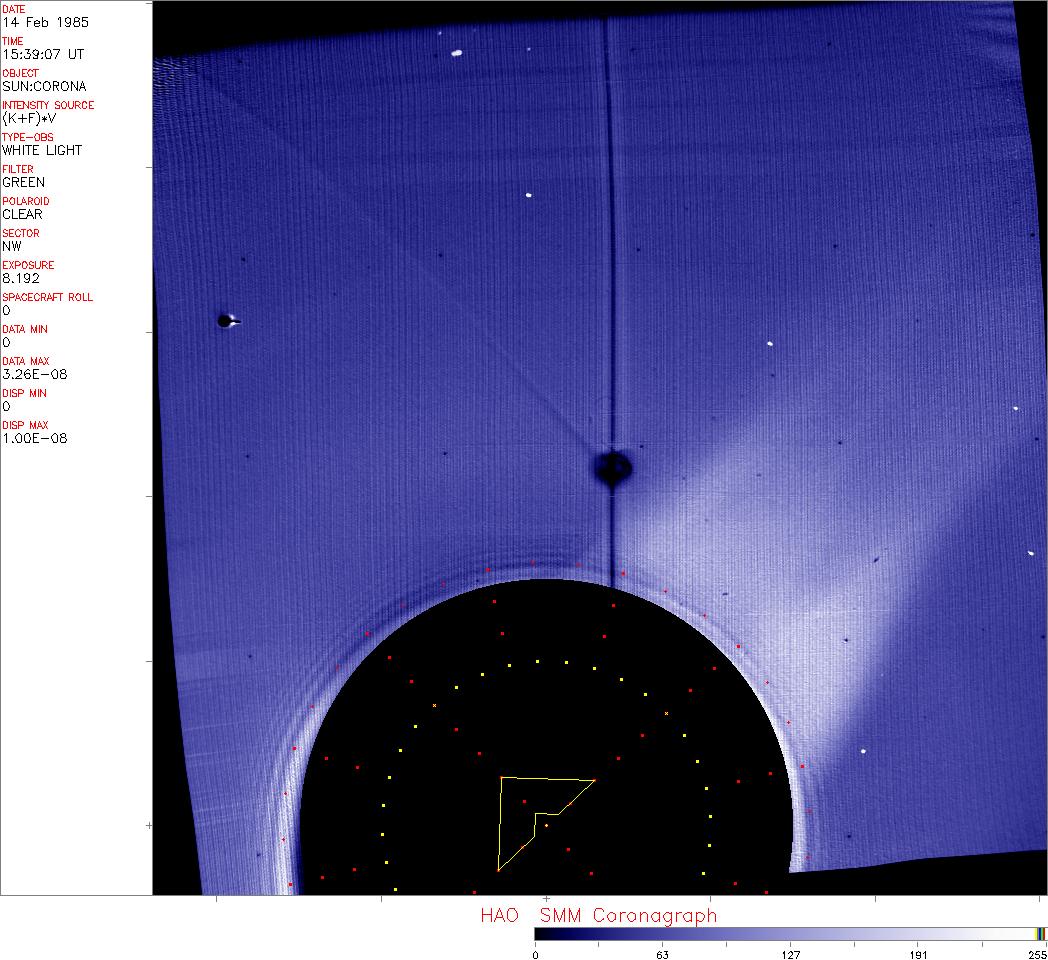Select the 1.00E-08 display max value
Screen dimensions: 1048x960
pyautogui.click(x=35, y=439)
